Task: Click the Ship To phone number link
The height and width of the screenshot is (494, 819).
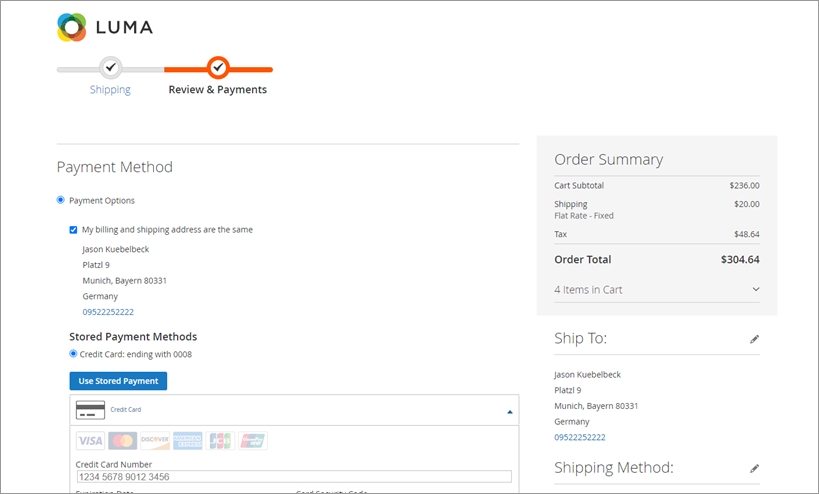Action: pyautogui.click(x=580, y=437)
